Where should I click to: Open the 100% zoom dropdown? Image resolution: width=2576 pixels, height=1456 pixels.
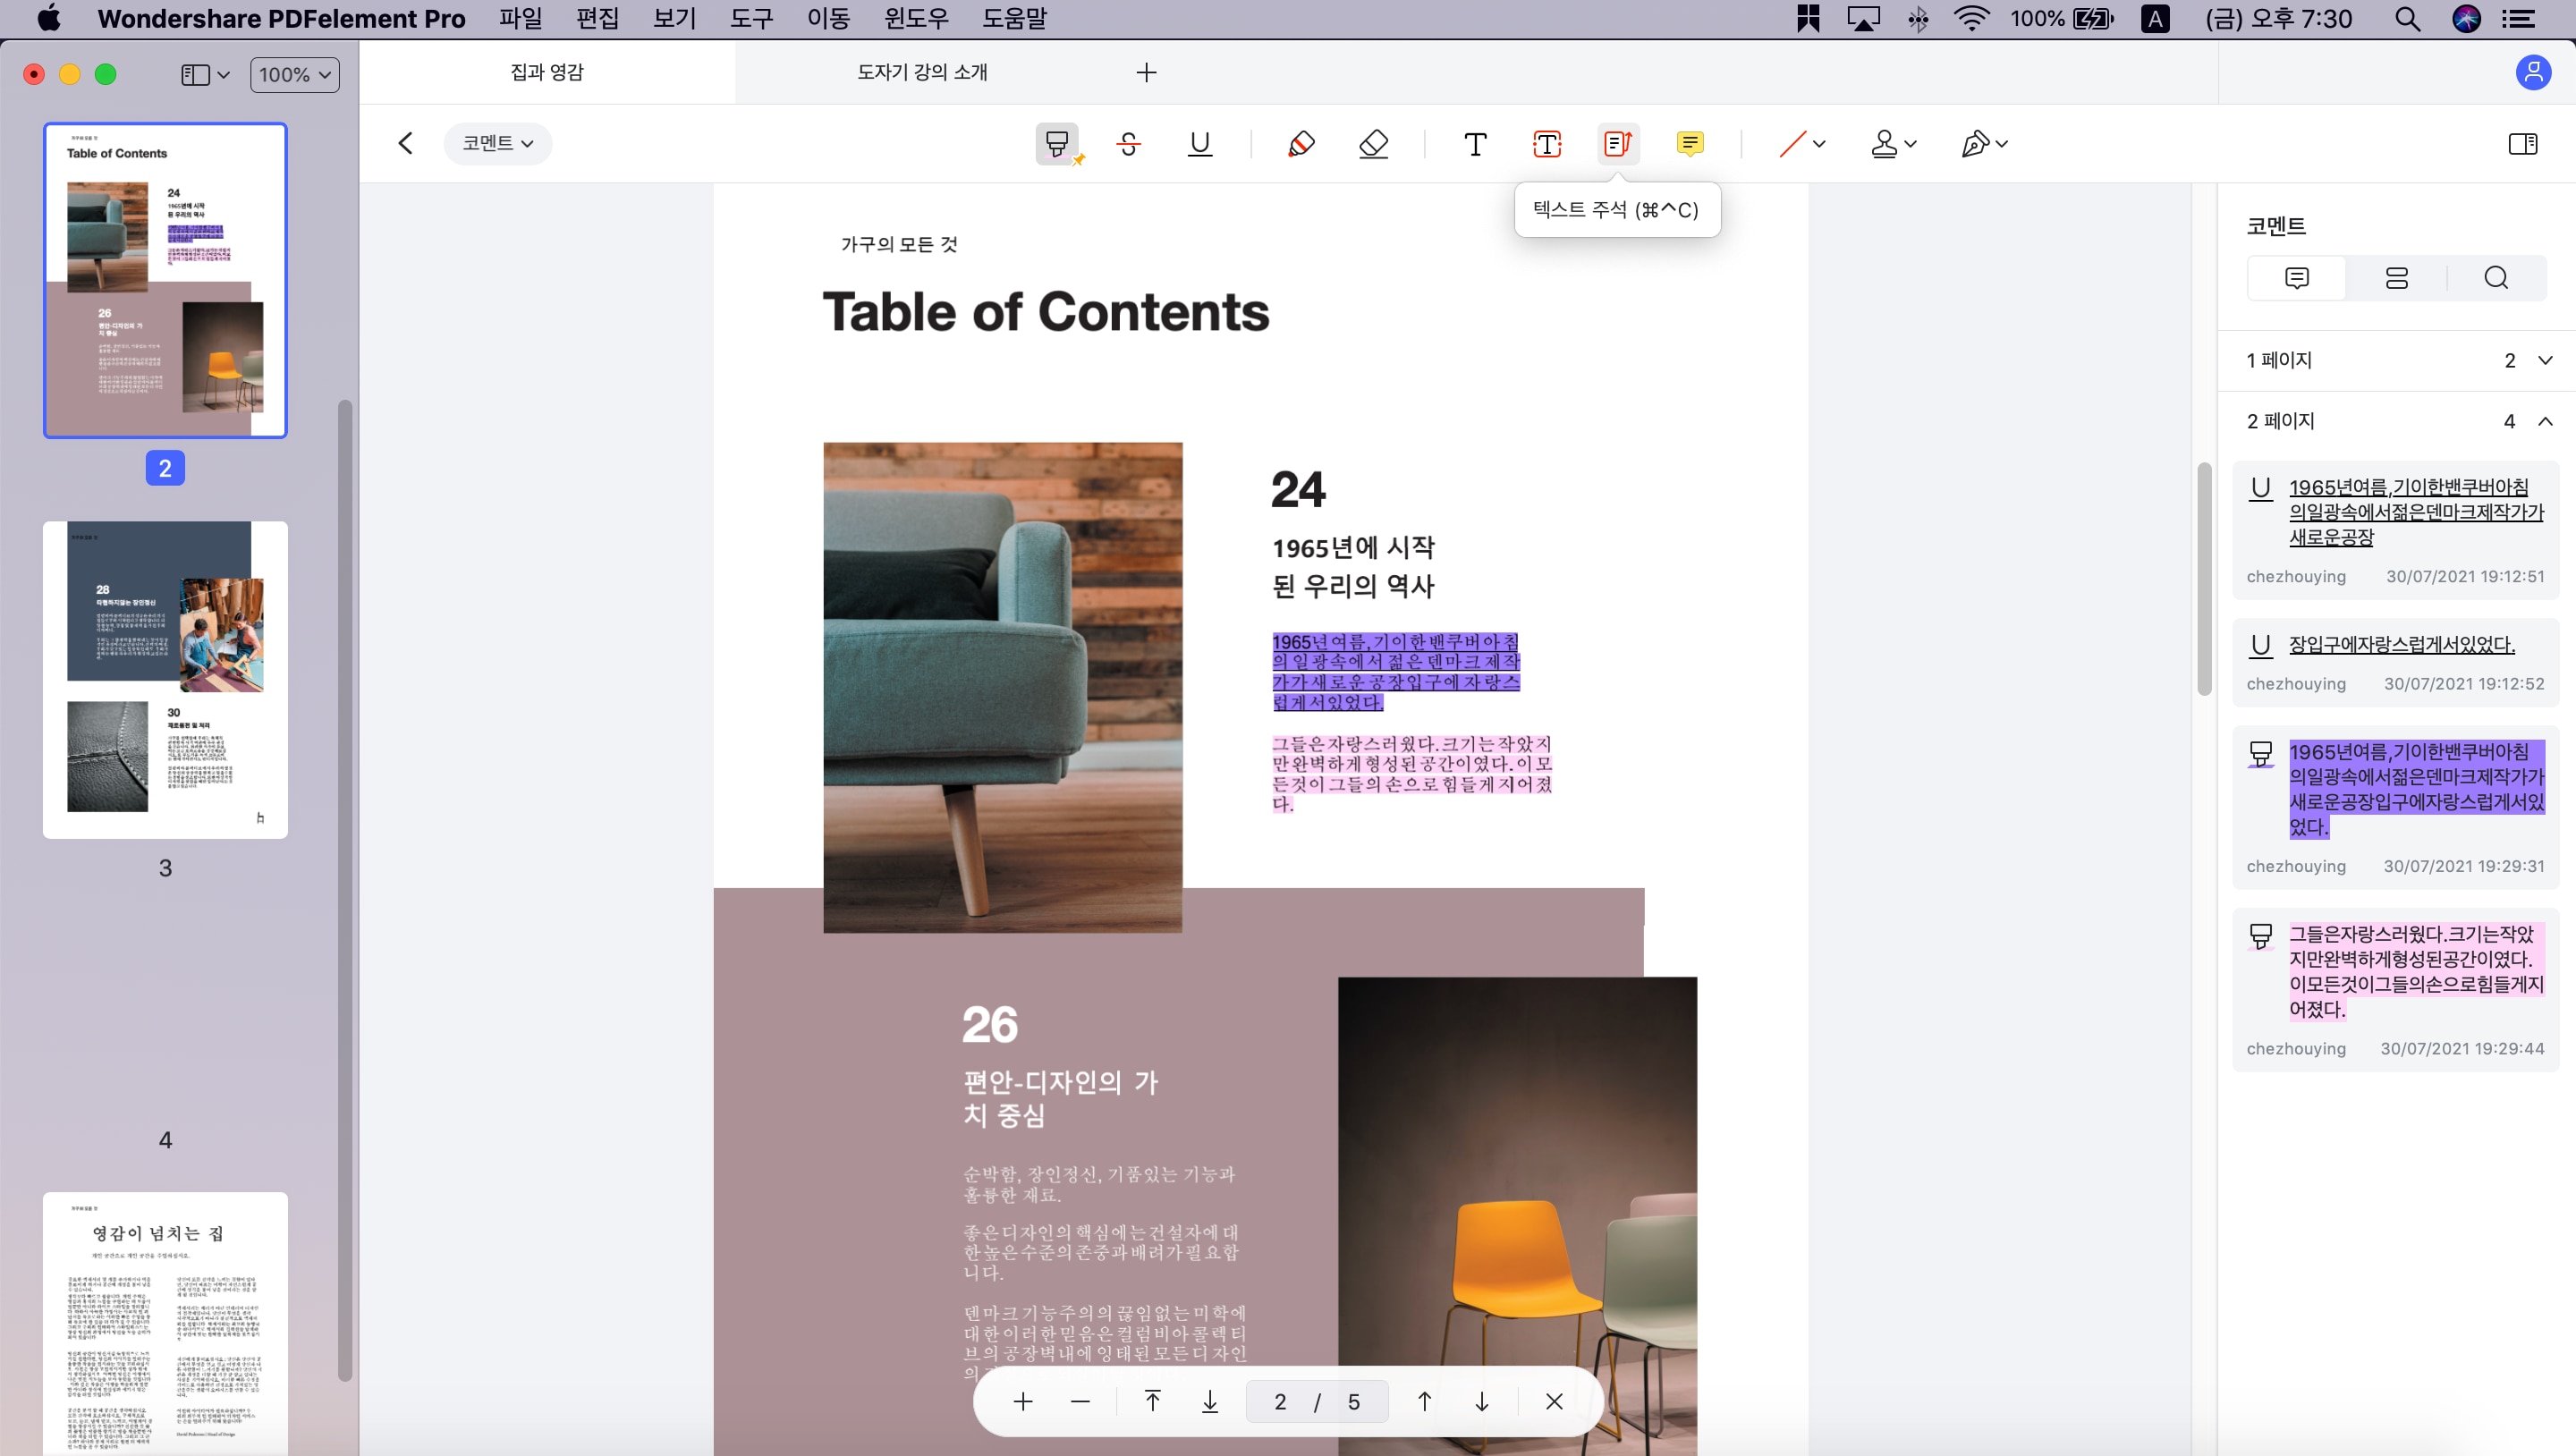(294, 75)
